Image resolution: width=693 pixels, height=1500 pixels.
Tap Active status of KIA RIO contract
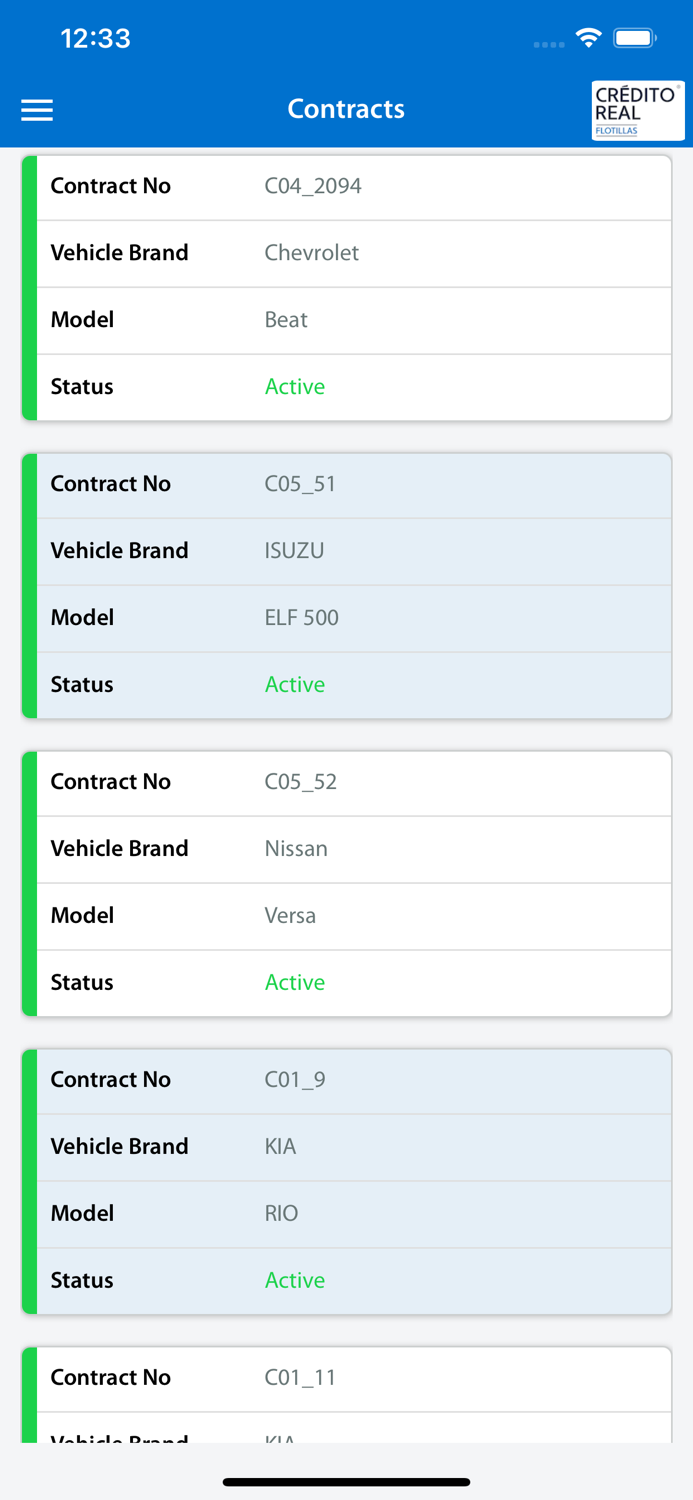pyautogui.click(x=295, y=1281)
